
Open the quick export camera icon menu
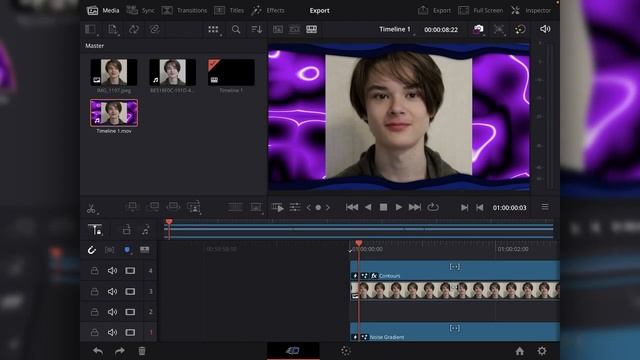478,29
